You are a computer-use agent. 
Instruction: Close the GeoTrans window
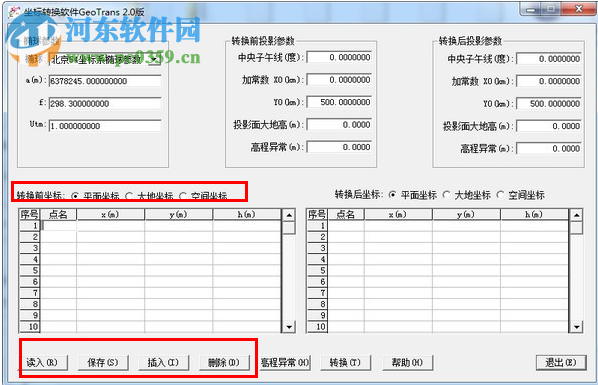[x=579, y=9]
